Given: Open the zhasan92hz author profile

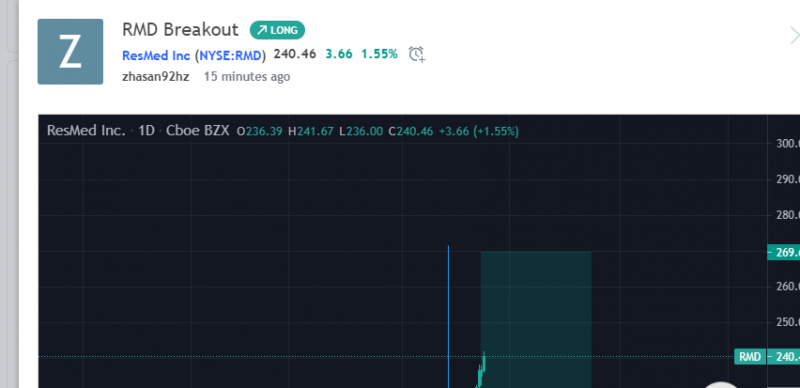Looking at the screenshot, I should (156, 77).
